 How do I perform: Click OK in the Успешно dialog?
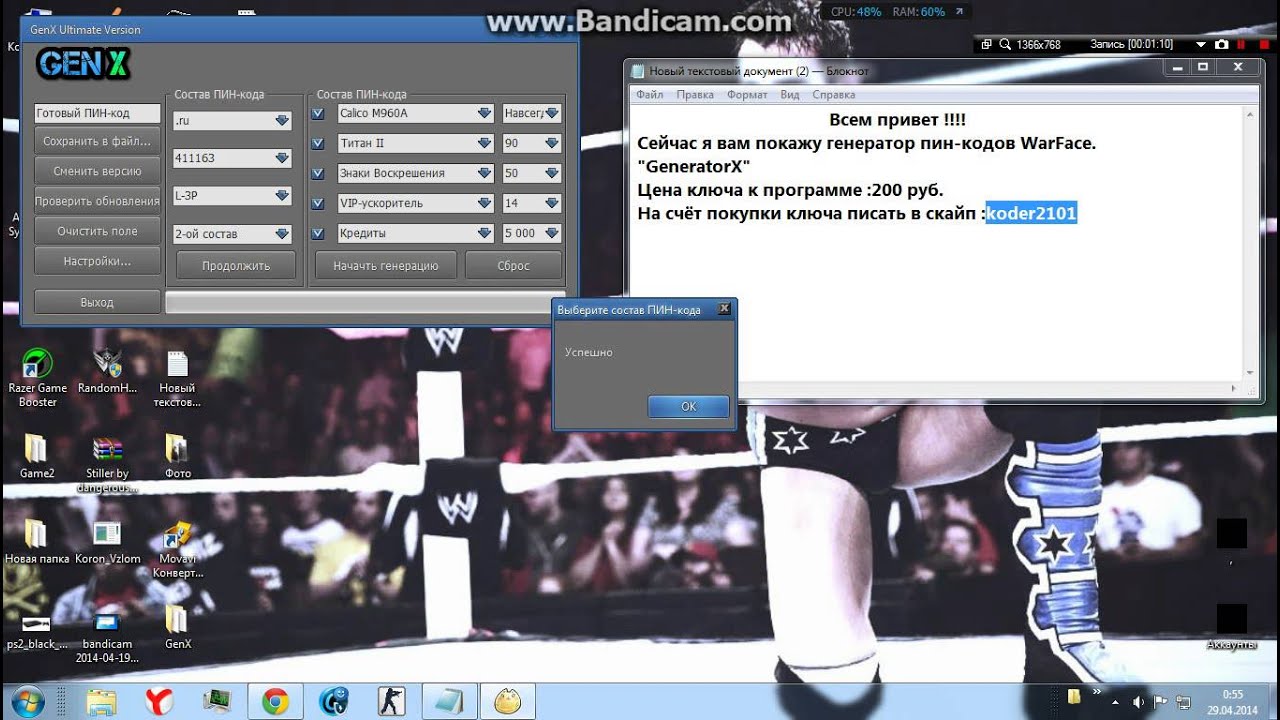tap(688, 407)
